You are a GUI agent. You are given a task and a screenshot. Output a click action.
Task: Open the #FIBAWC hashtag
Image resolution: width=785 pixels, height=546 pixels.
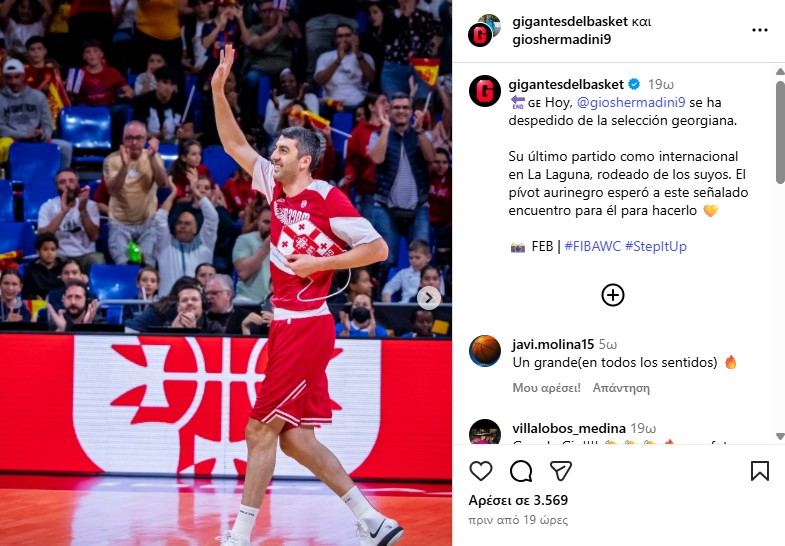[592, 246]
